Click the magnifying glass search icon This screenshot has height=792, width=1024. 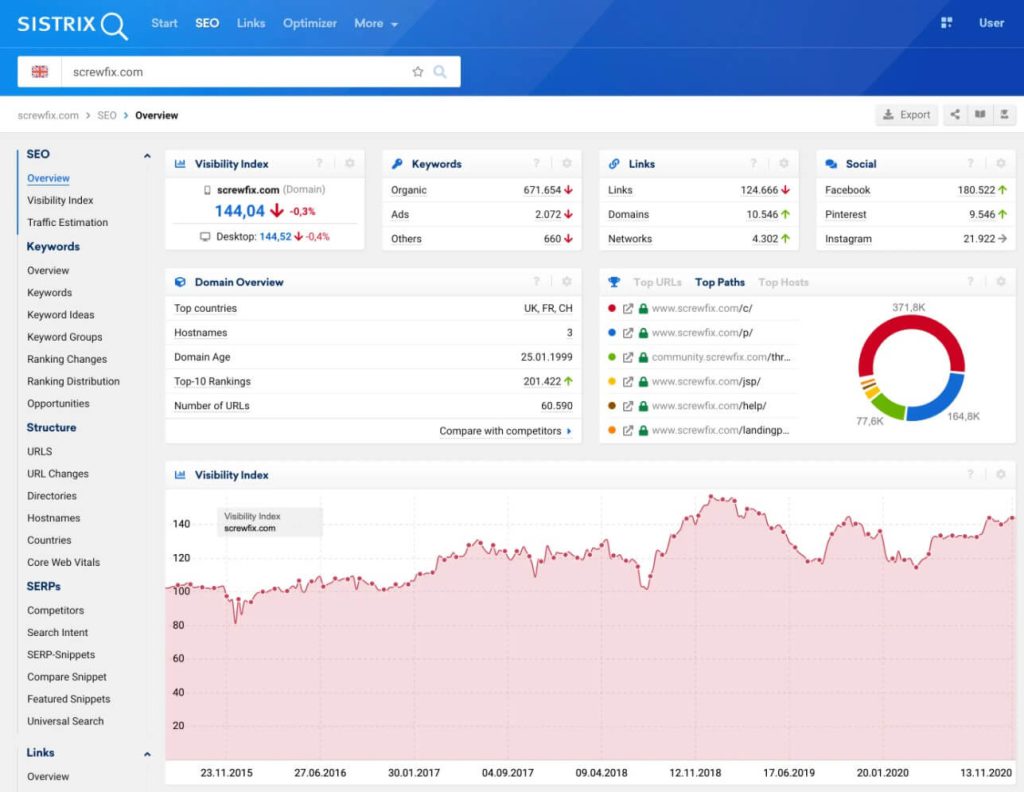click(440, 72)
